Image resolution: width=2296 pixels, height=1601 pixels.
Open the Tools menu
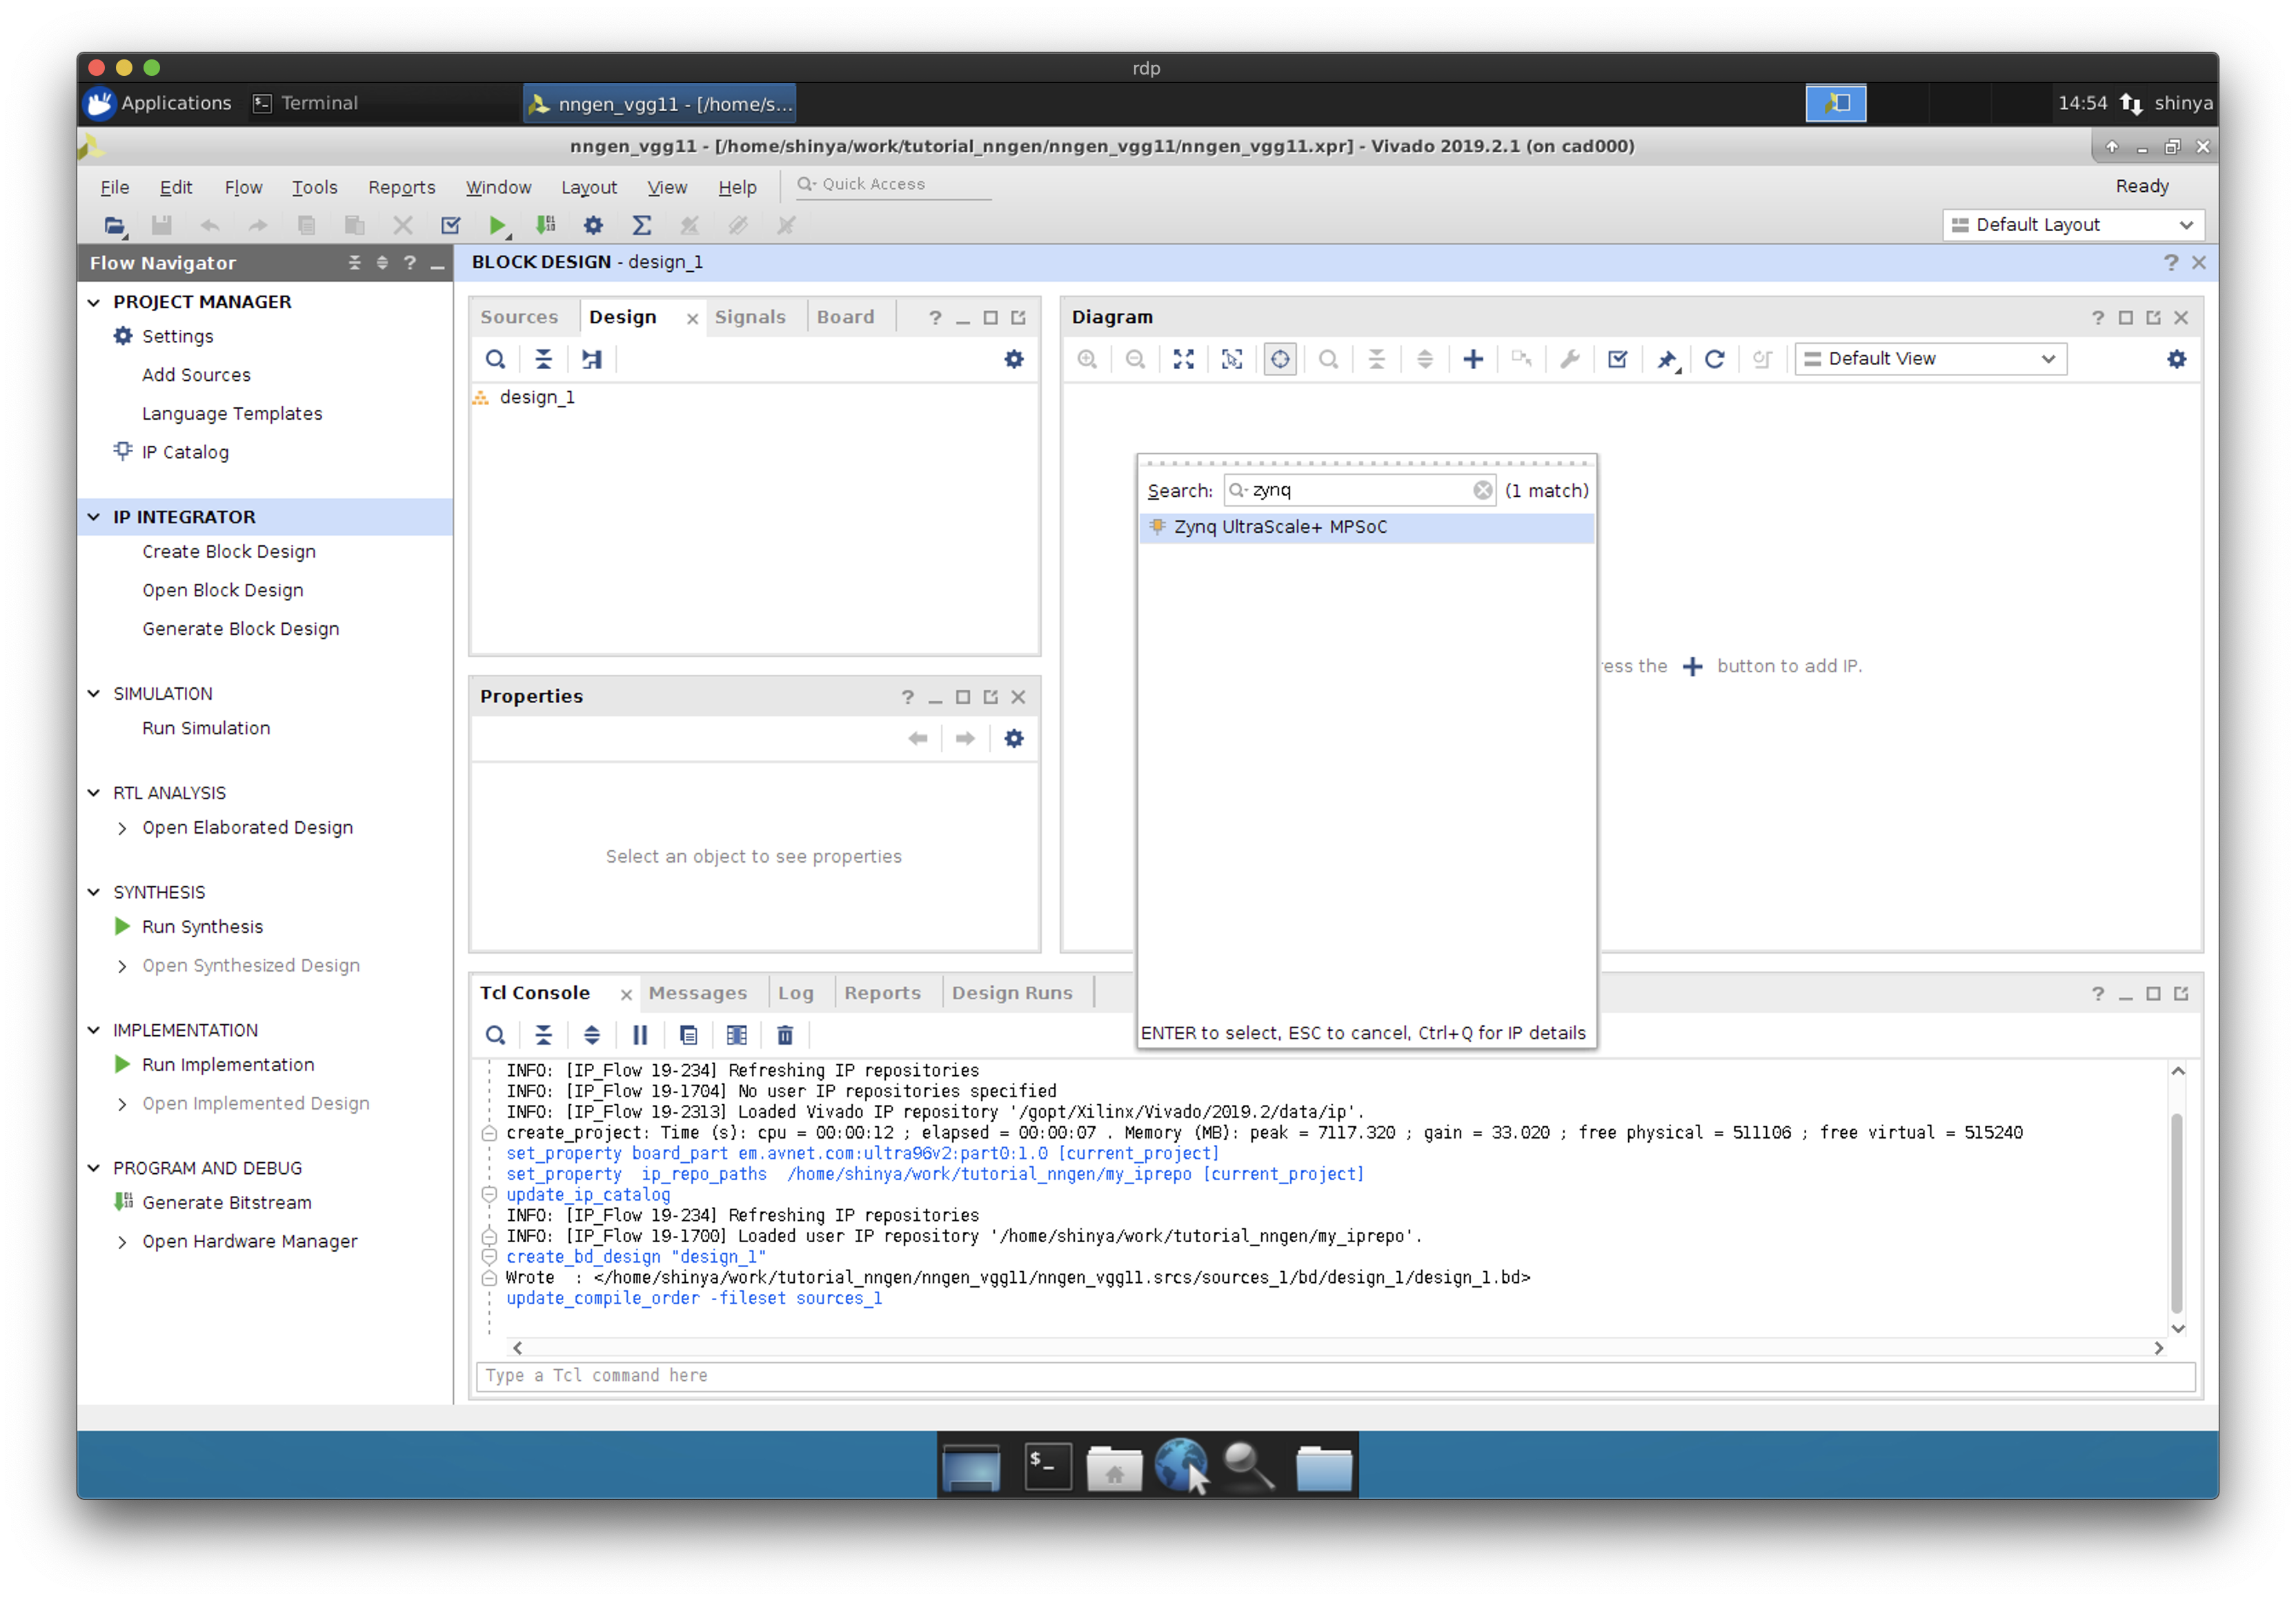(314, 187)
